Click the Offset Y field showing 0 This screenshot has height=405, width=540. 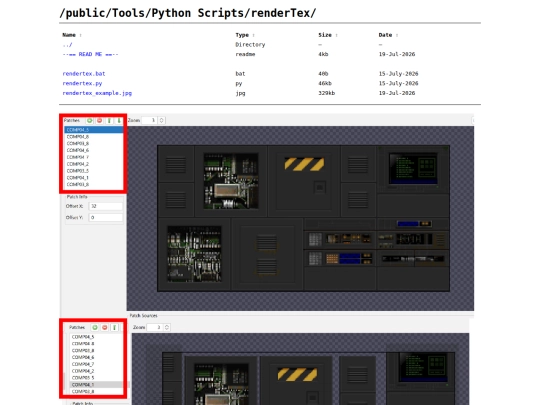coord(105,217)
